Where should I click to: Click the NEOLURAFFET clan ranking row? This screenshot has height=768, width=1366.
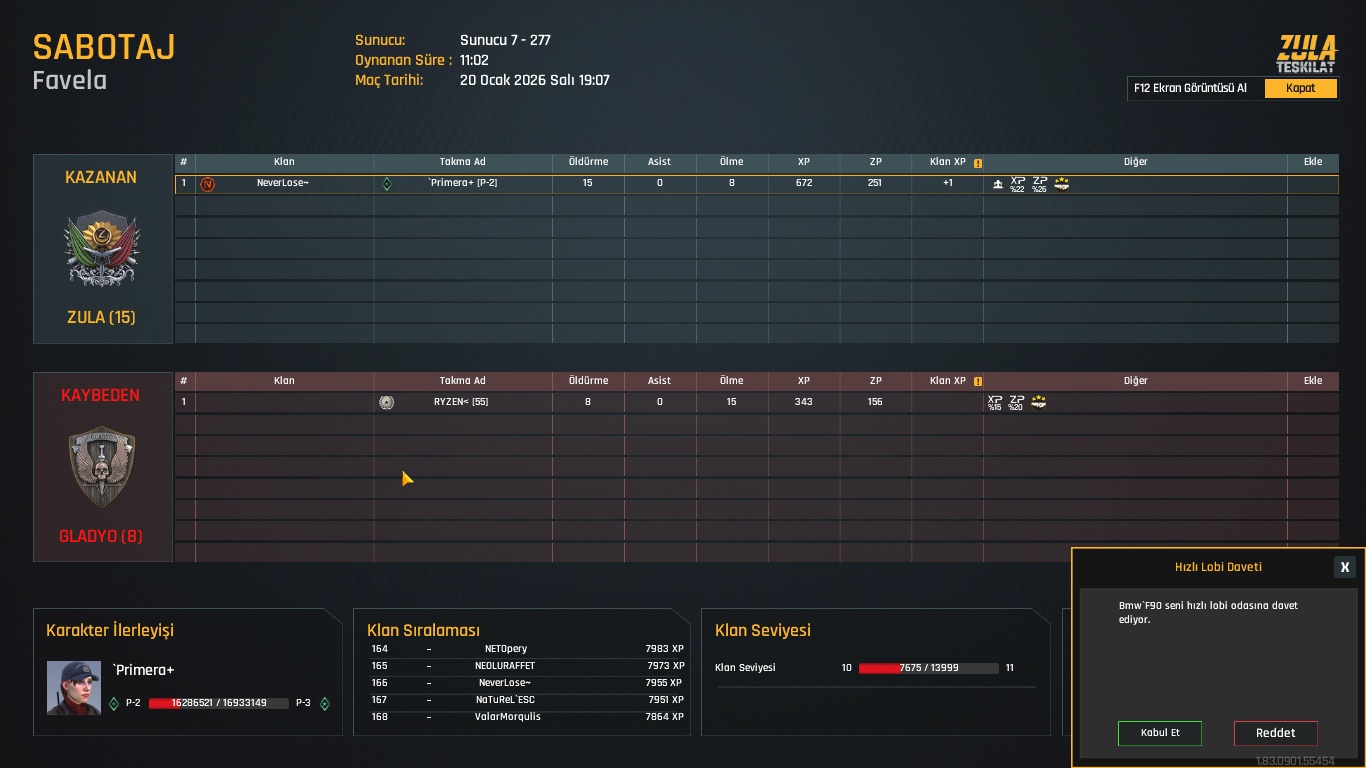[x=528, y=666]
